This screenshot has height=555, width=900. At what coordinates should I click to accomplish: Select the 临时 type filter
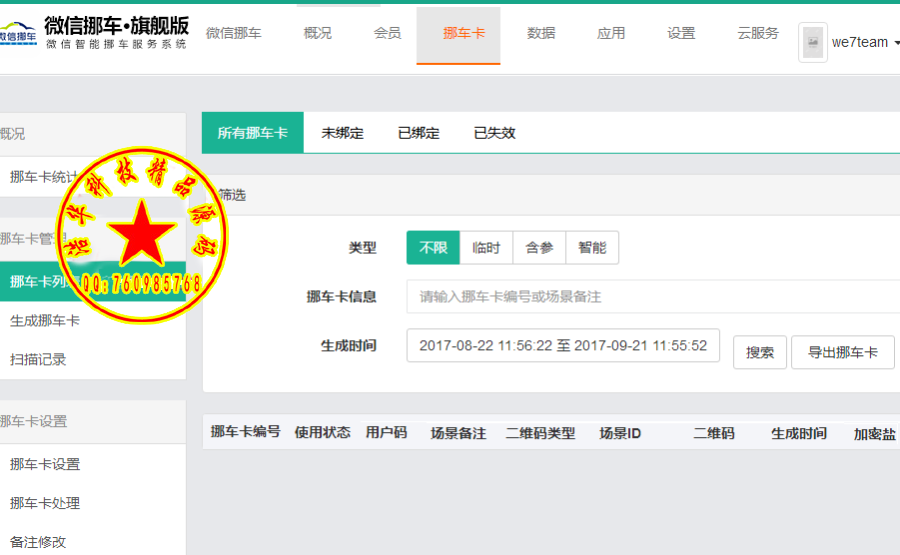[x=486, y=247]
